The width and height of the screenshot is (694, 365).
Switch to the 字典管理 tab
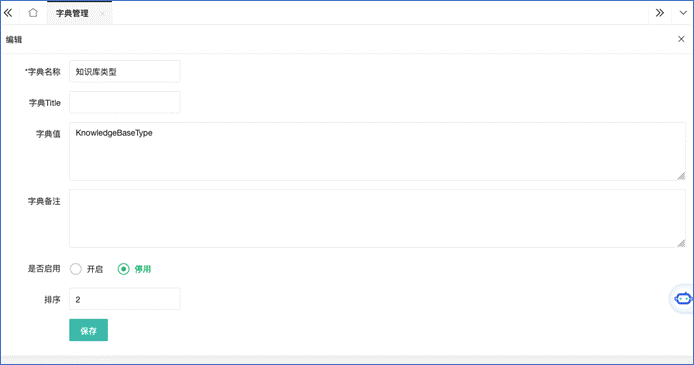72,14
